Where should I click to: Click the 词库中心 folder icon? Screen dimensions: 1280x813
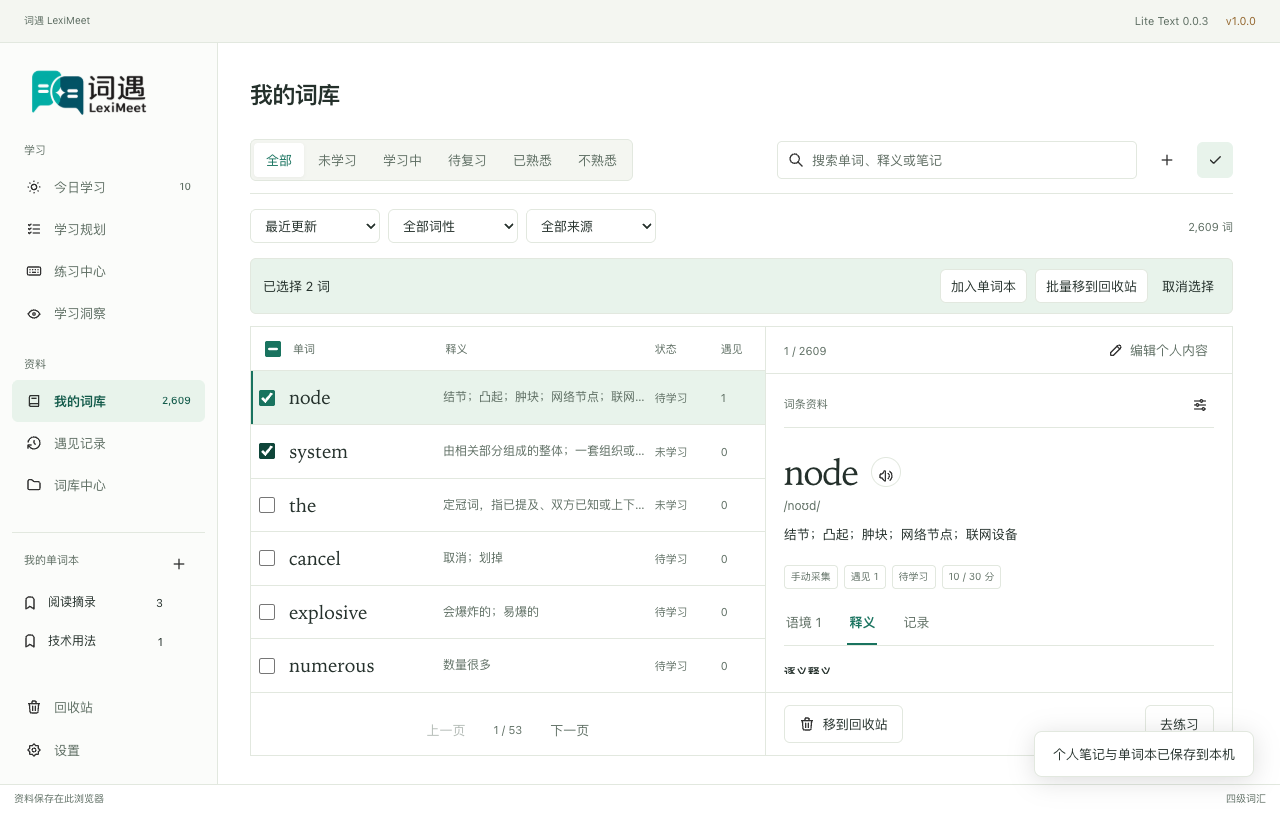click(34, 485)
